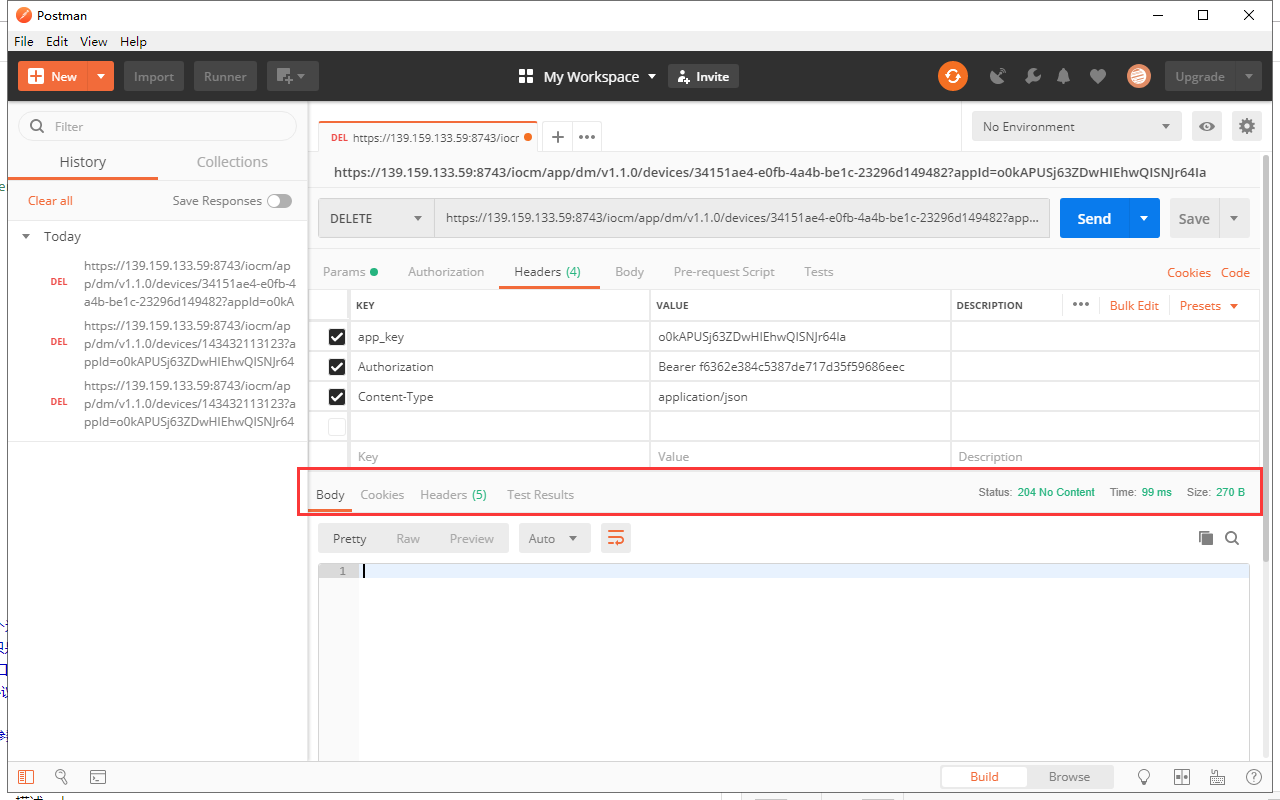Toggle the Save Responses switch
This screenshot has width=1280, height=800.
[279, 201]
